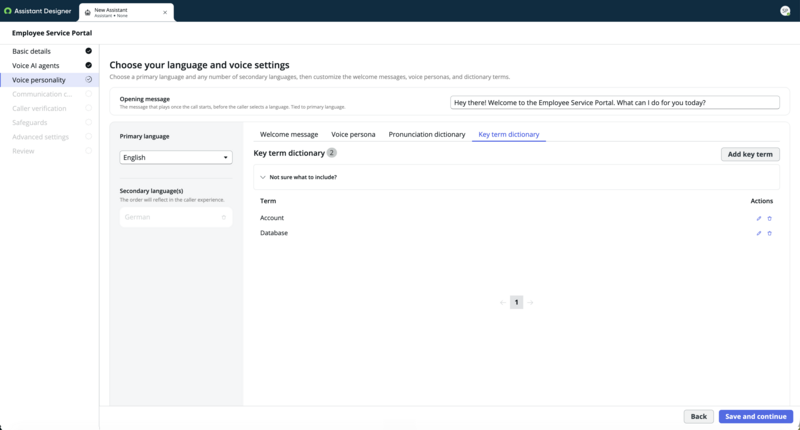This screenshot has height=430, width=800.
Task: Click the Account term row text
Action: (x=272, y=218)
